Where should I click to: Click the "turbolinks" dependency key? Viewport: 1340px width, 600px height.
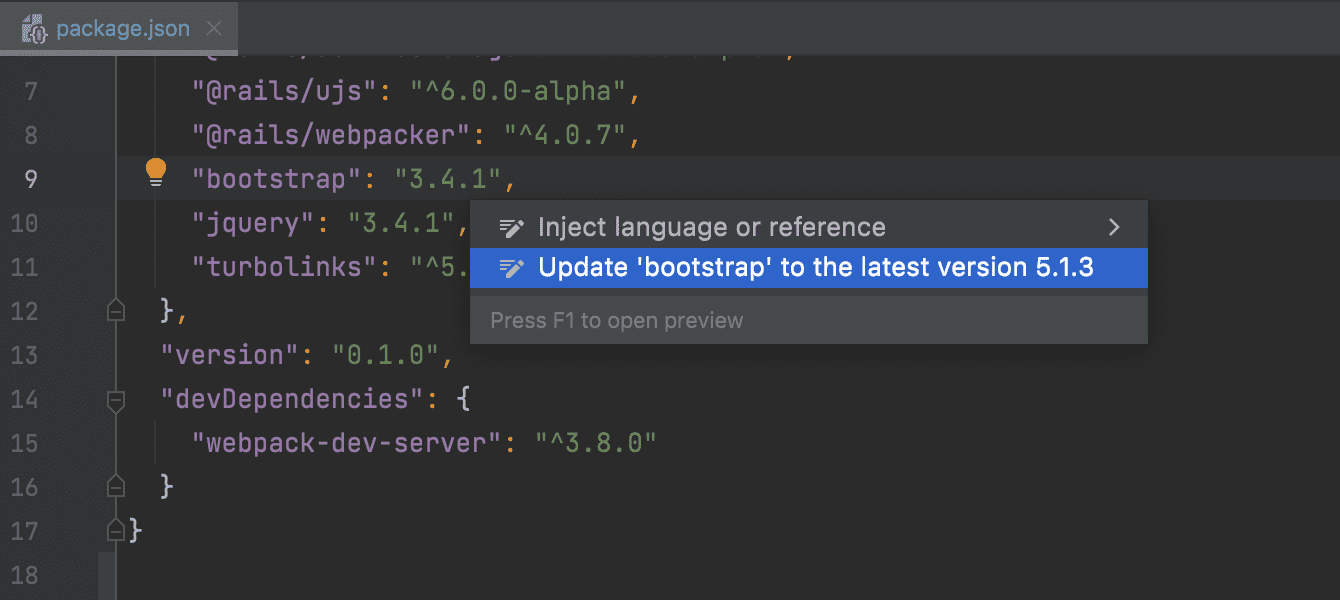pos(284,267)
